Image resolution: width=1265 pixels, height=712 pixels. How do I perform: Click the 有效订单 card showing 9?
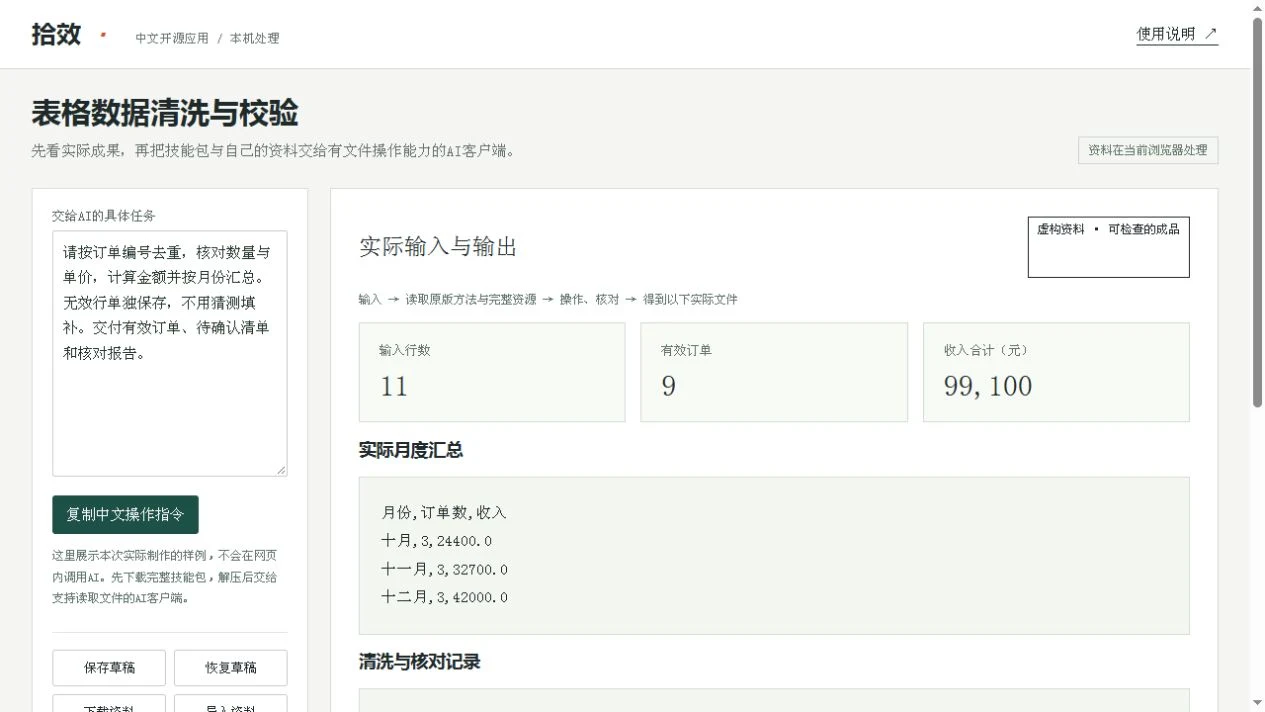[774, 372]
